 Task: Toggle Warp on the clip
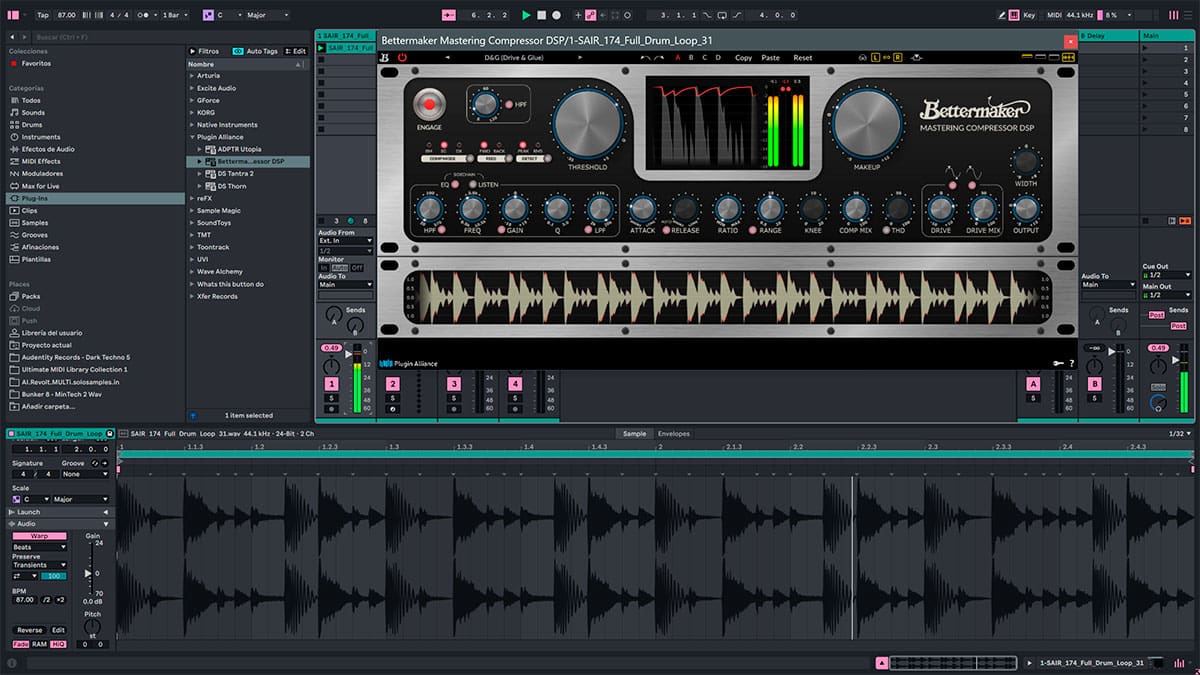(40, 536)
